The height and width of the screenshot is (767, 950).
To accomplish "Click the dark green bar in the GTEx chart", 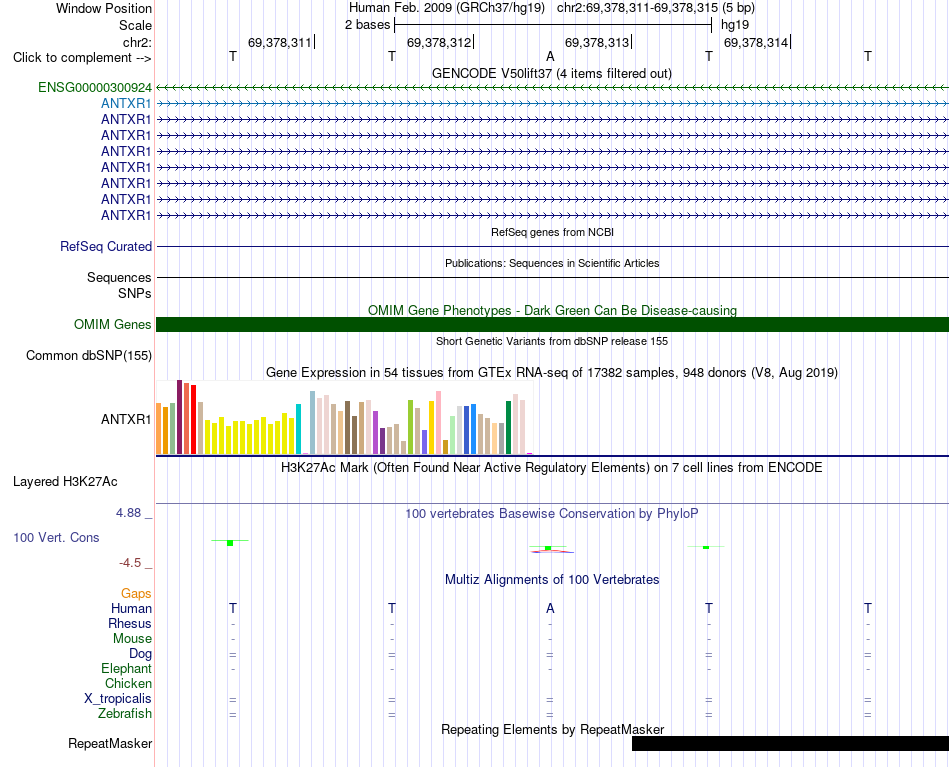I will click(508, 428).
